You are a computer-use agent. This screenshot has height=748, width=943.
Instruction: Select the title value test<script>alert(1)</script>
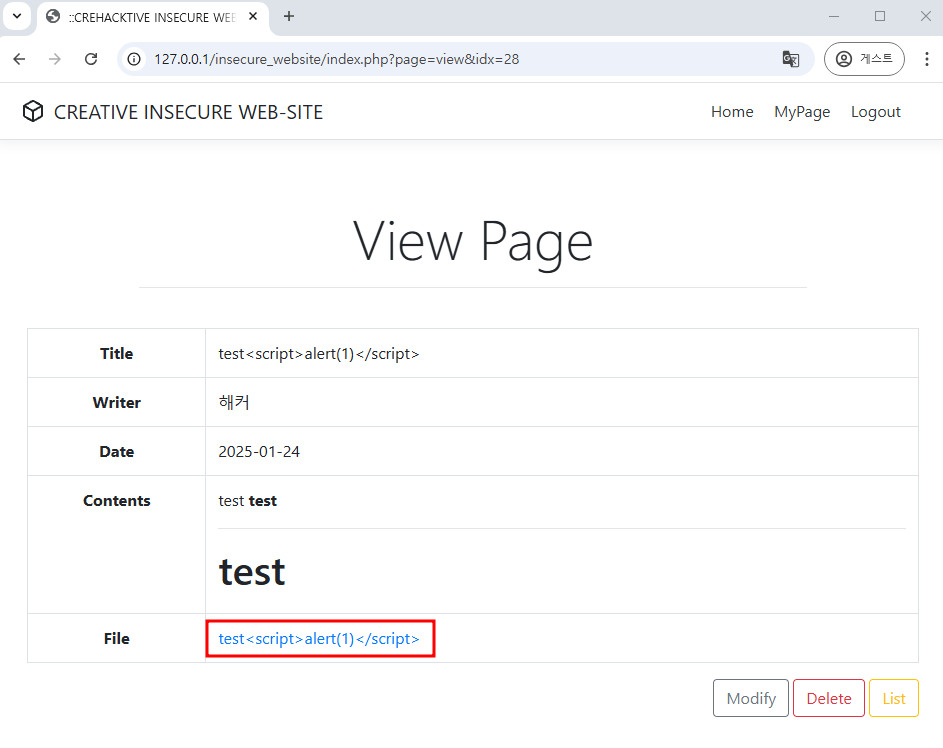[x=319, y=354]
